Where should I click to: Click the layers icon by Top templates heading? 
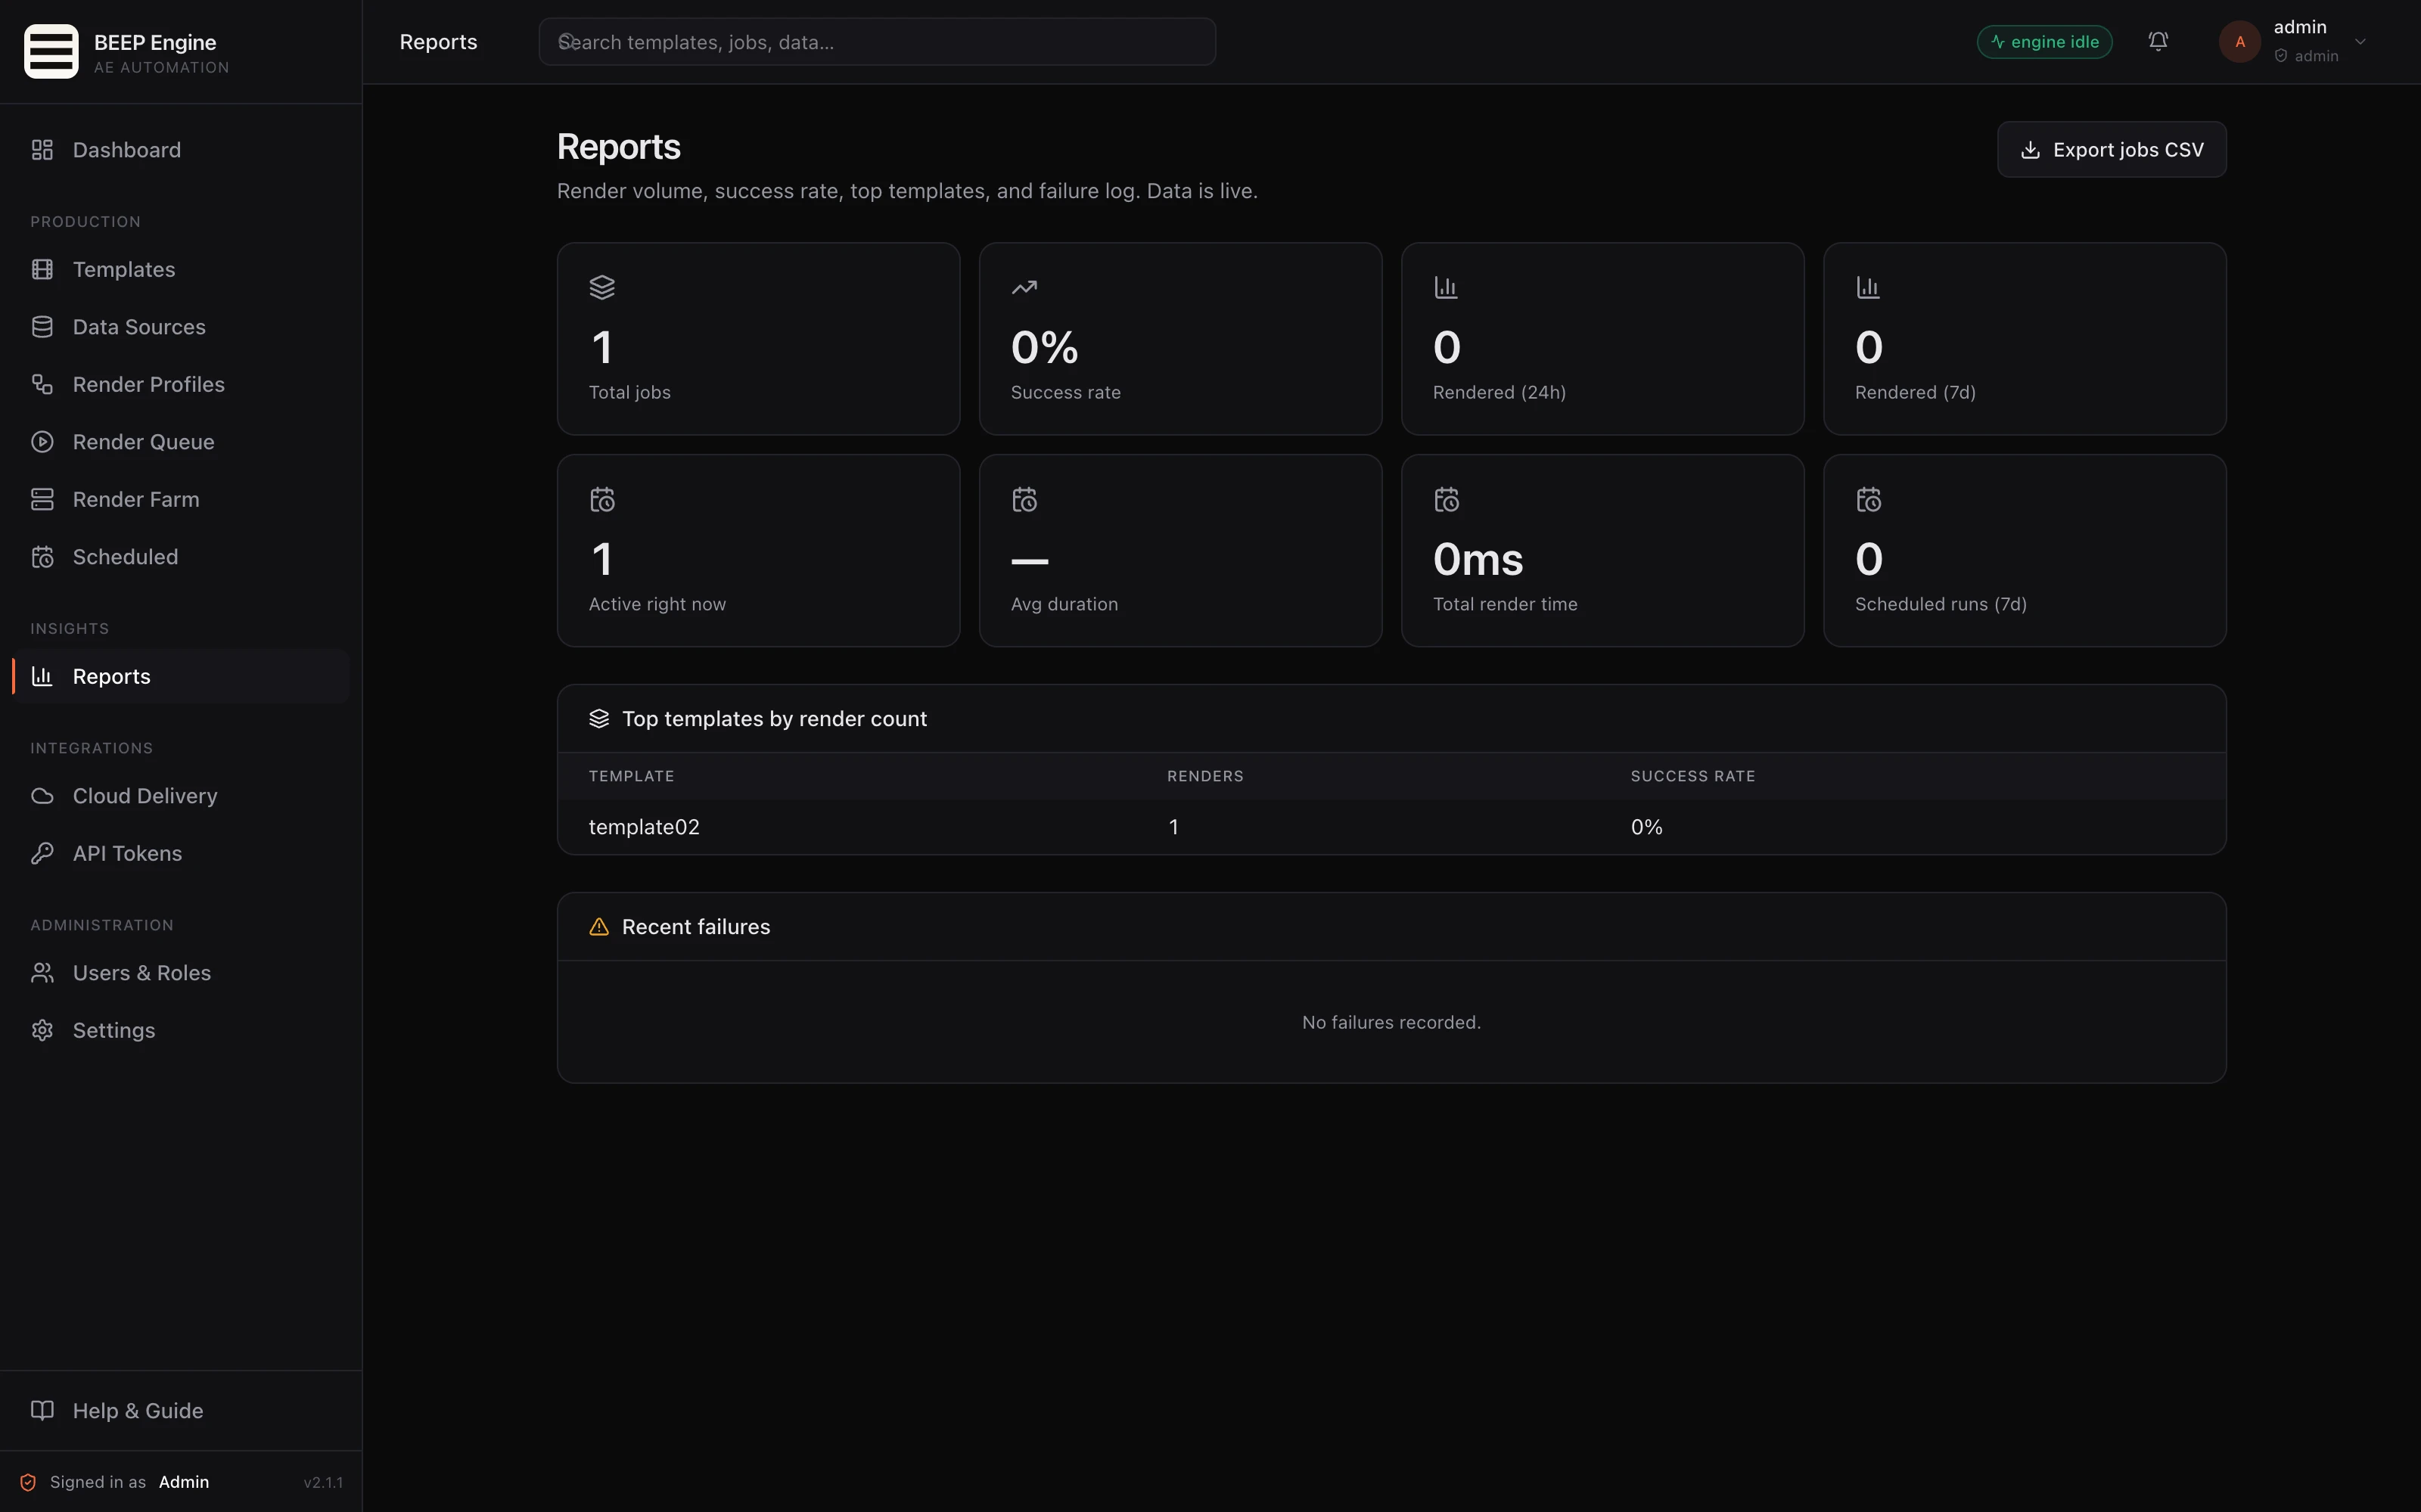click(x=599, y=719)
